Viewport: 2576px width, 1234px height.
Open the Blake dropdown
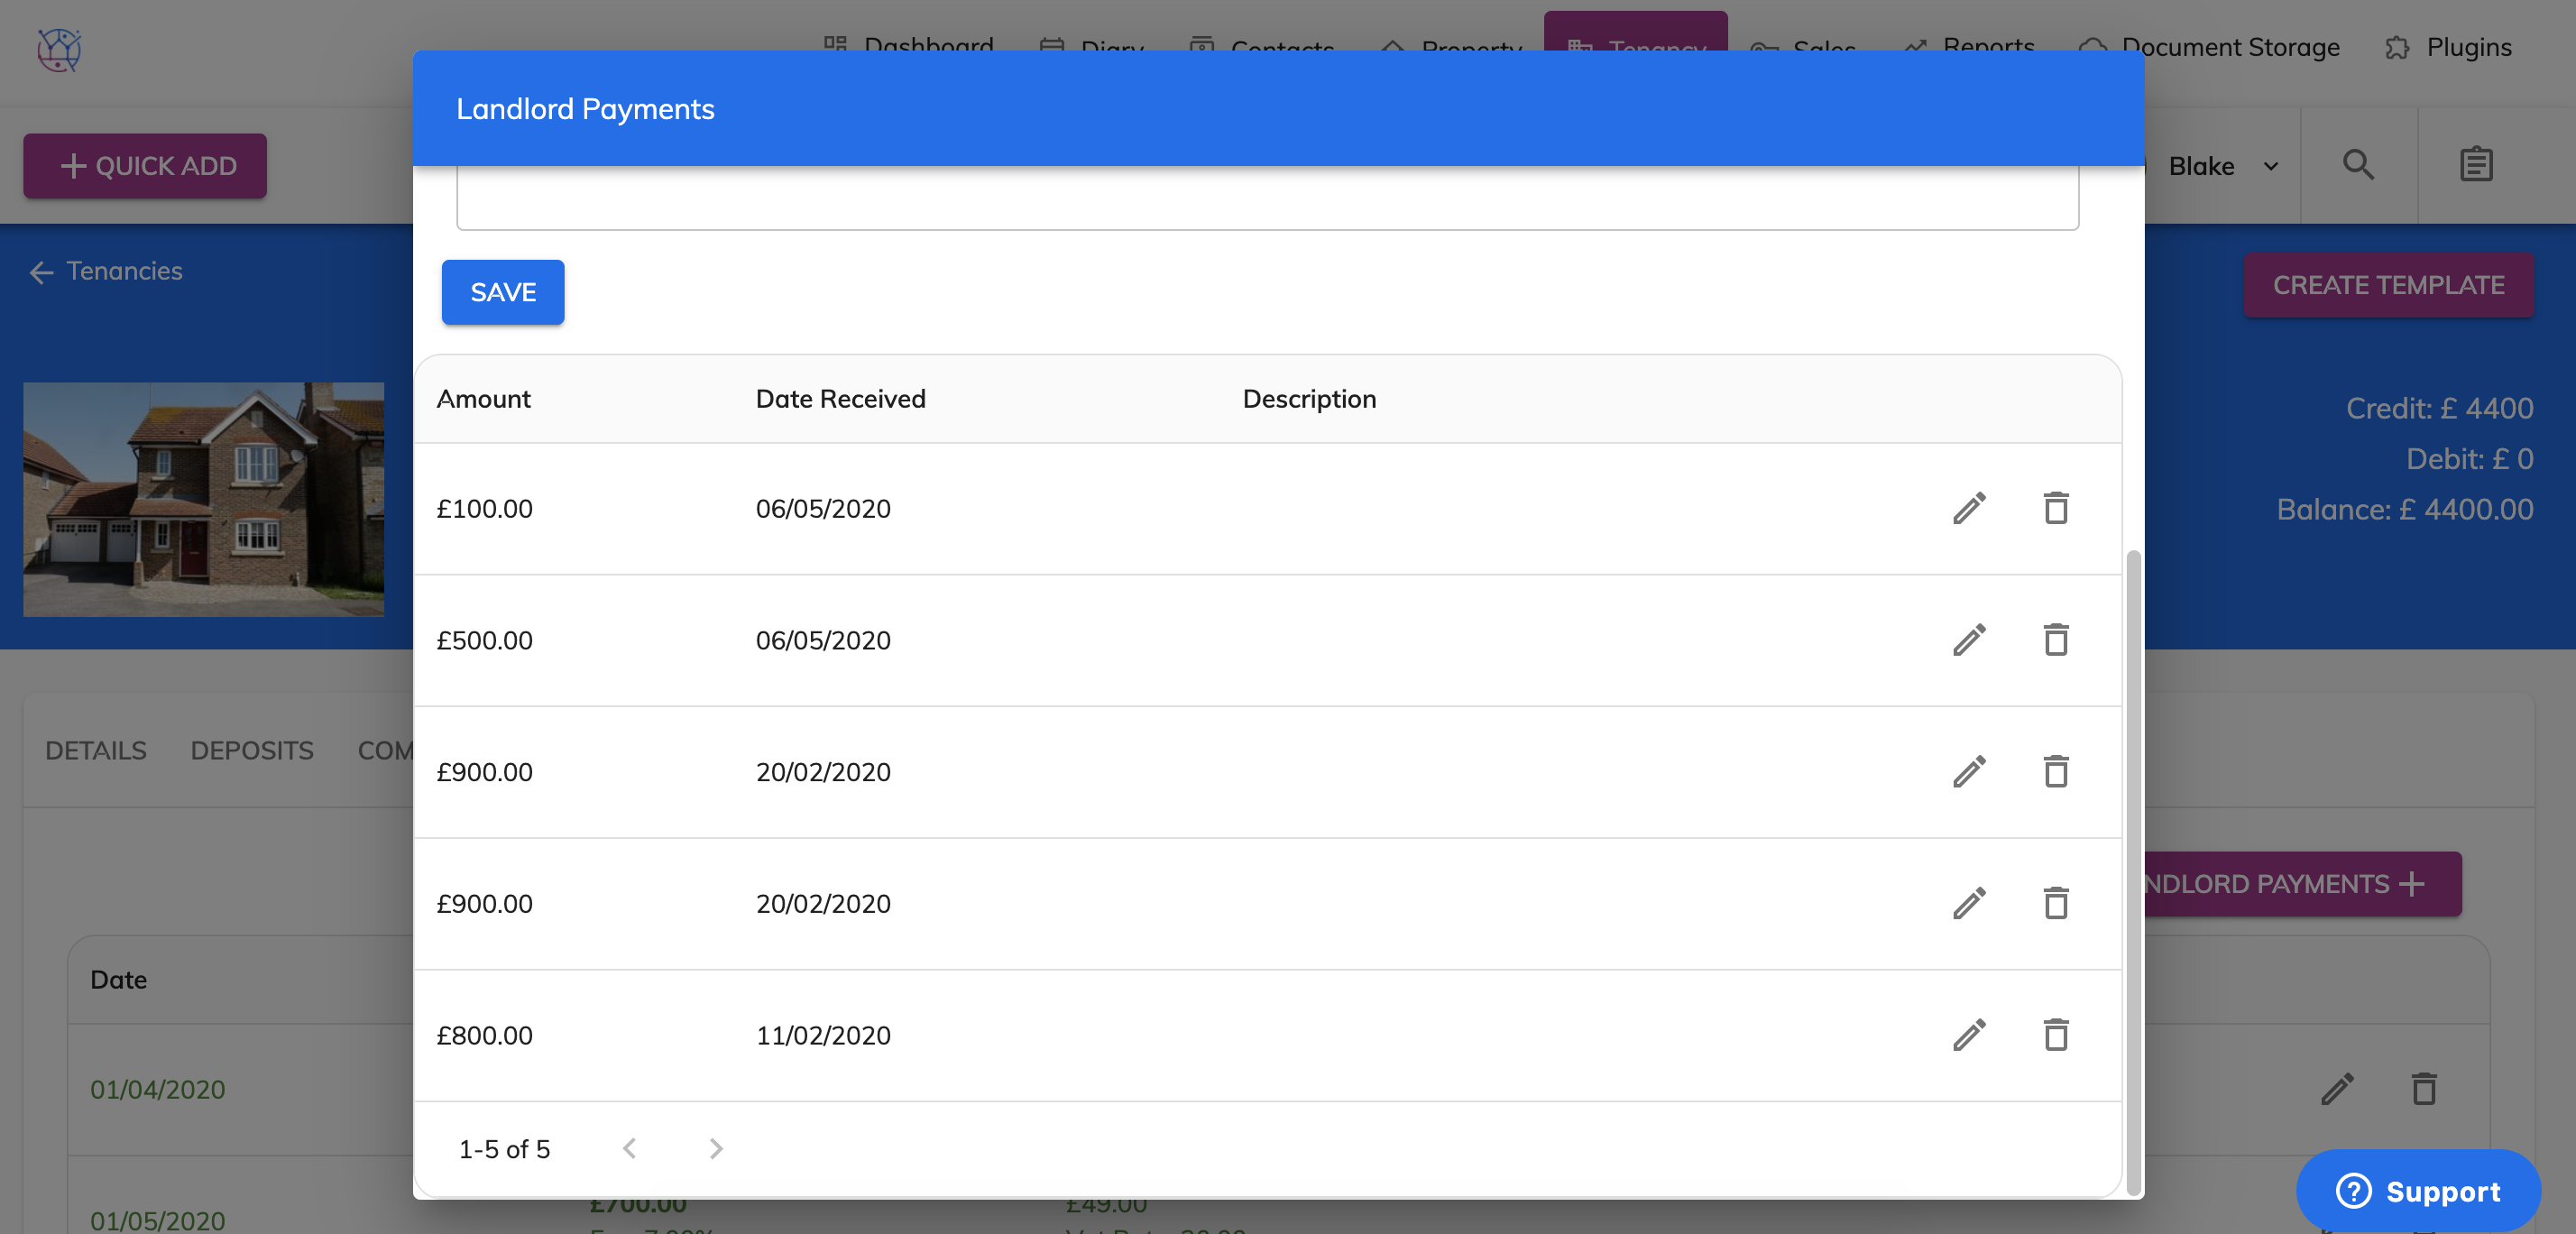(2220, 166)
